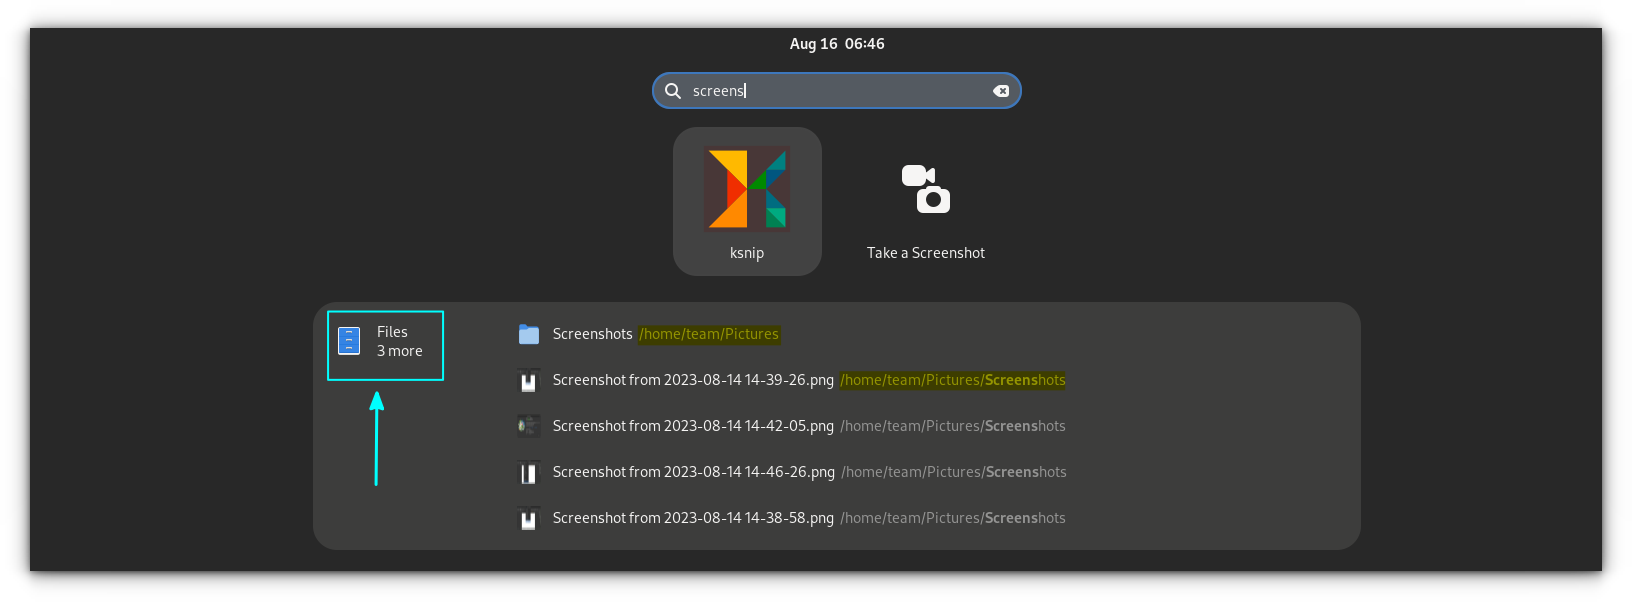
Task: Click the /home/team/Pictures path of Screenshots folder
Action: pos(709,334)
